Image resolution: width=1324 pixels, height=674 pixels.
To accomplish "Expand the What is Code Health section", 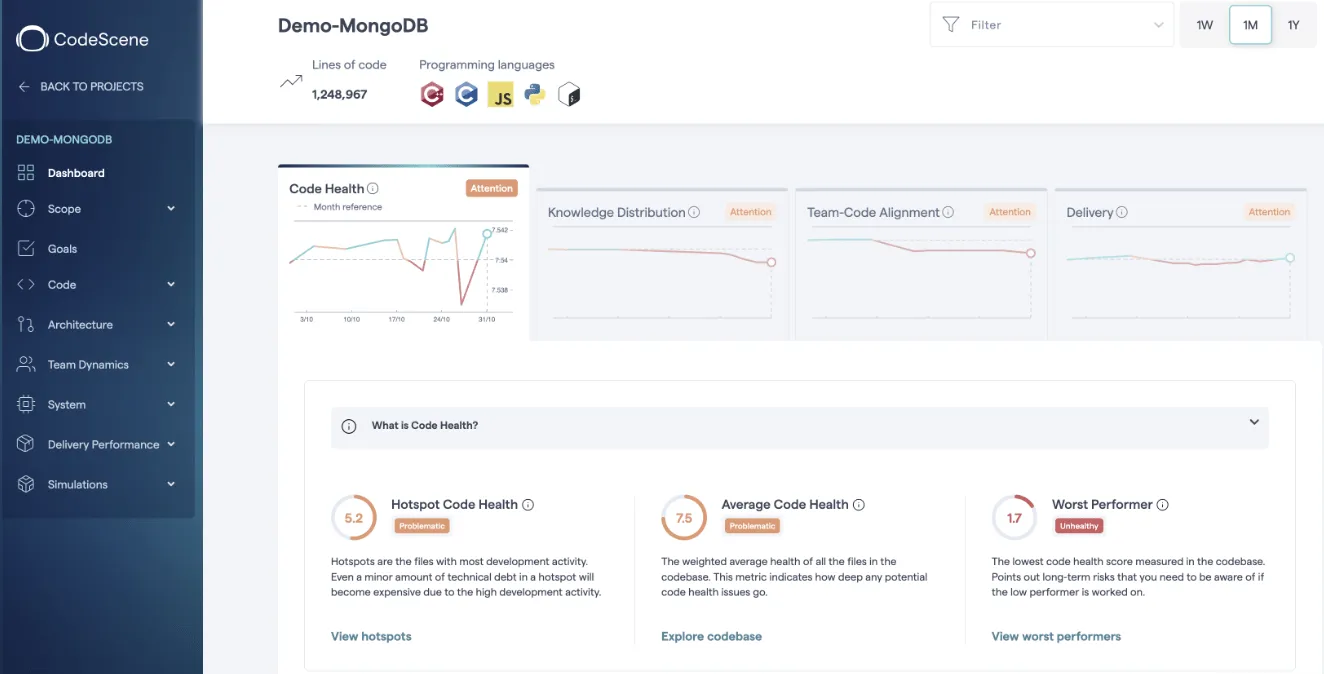I will coord(1254,422).
